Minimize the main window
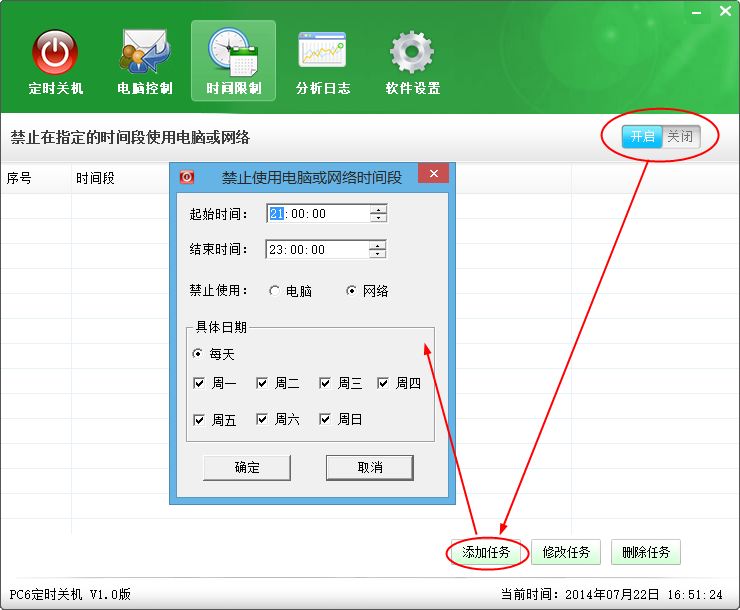 tap(696, 13)
